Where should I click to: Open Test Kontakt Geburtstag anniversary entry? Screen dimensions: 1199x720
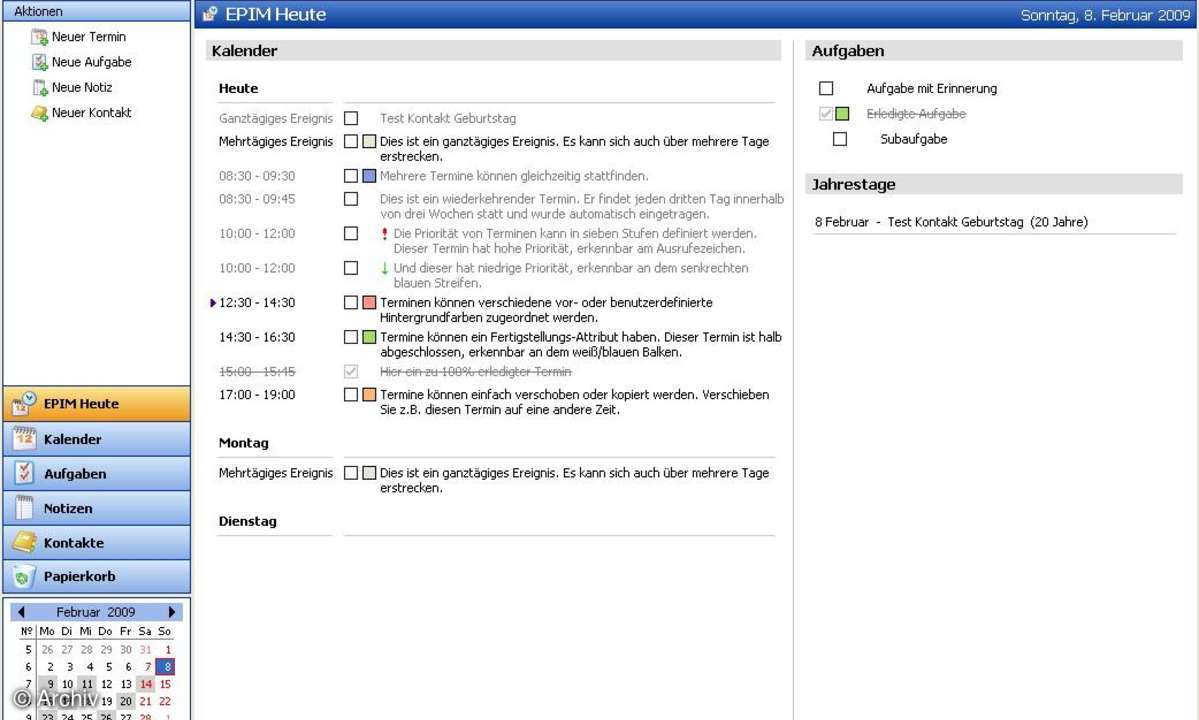point(951,222)
